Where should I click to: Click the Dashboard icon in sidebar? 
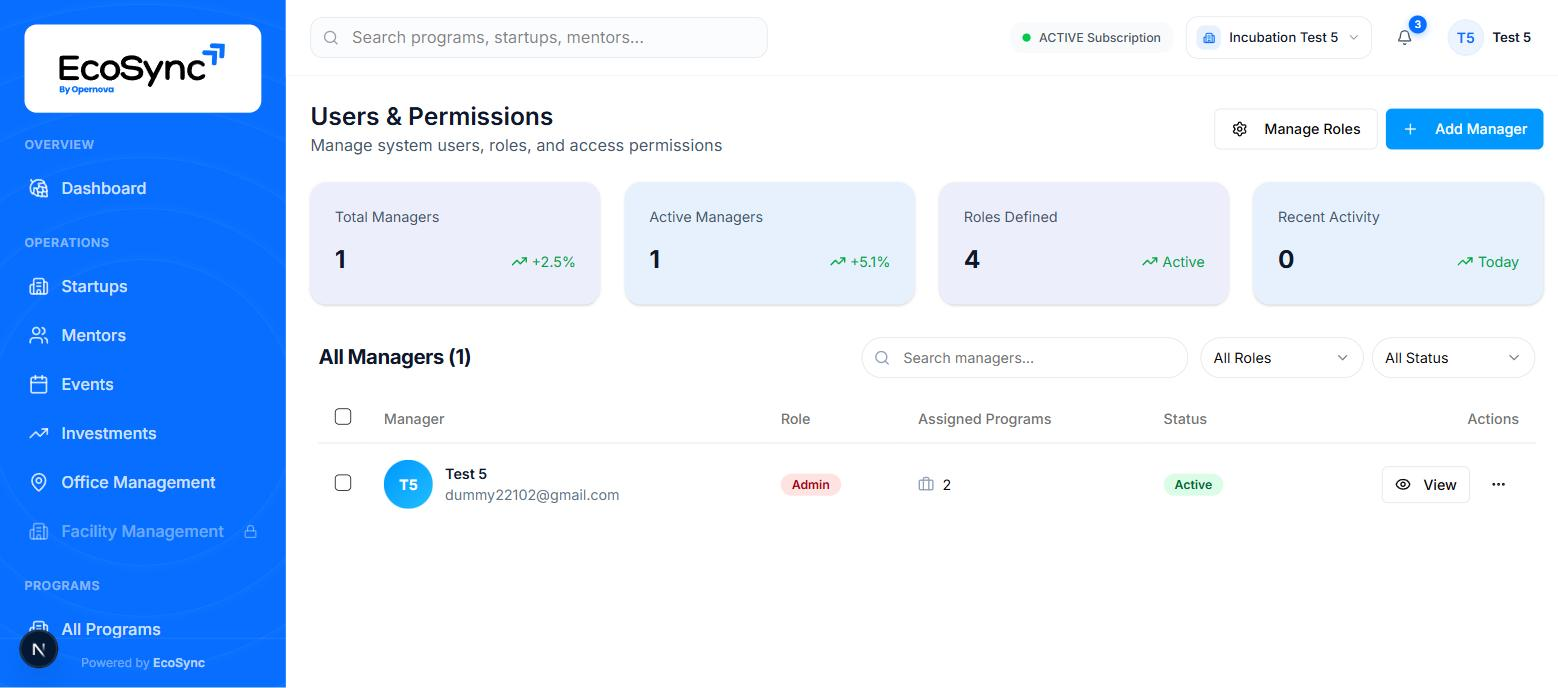click(39, 188)
